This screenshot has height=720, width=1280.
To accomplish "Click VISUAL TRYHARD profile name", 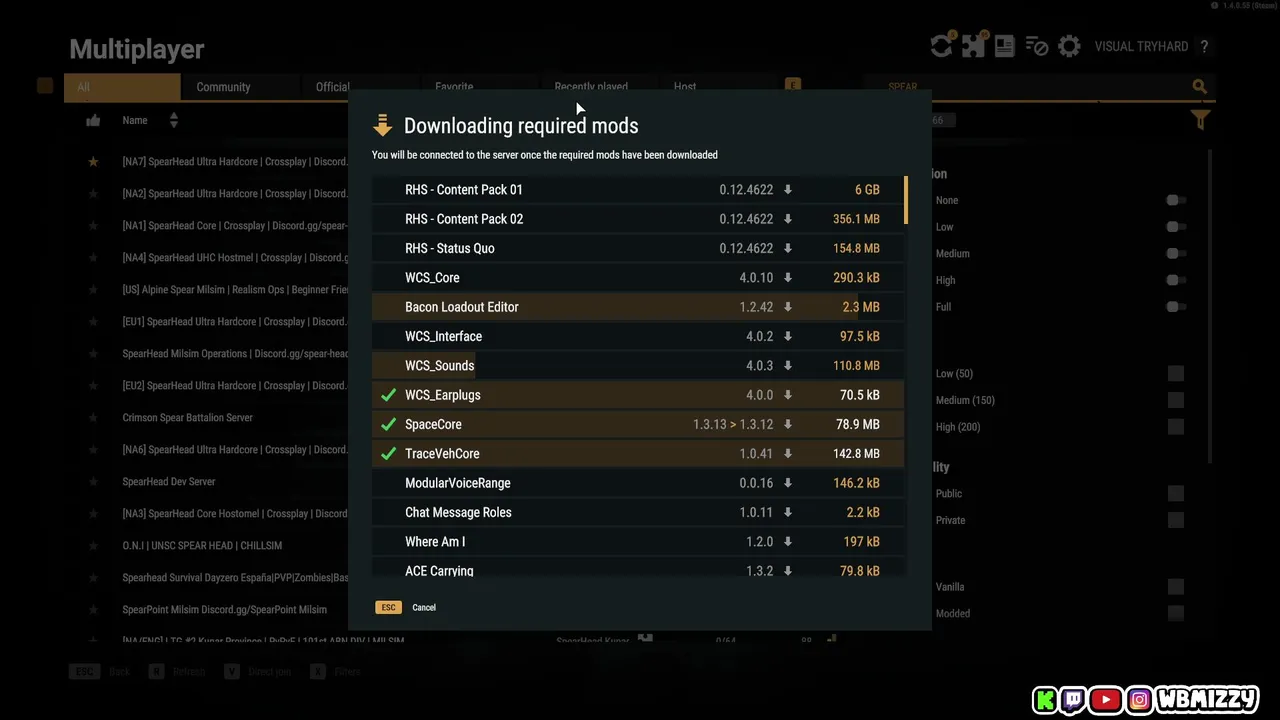I will click(x=1141, y=47).
